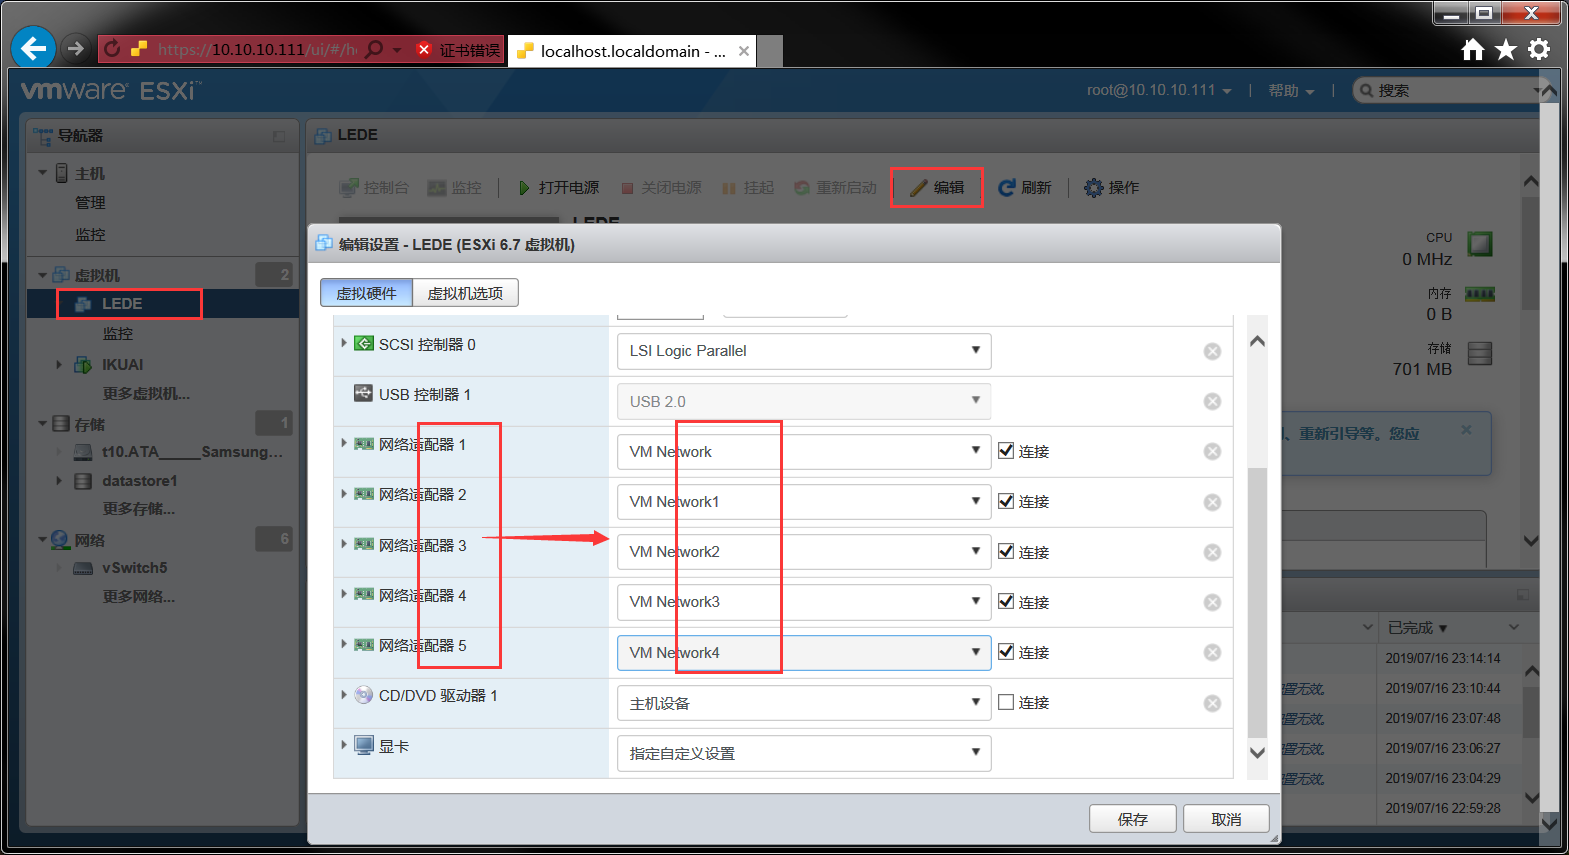Image resolution: width=1569 pixels, height=855 pixels.
Task: Open browser settings gear icon
Action: (1539, 50)
